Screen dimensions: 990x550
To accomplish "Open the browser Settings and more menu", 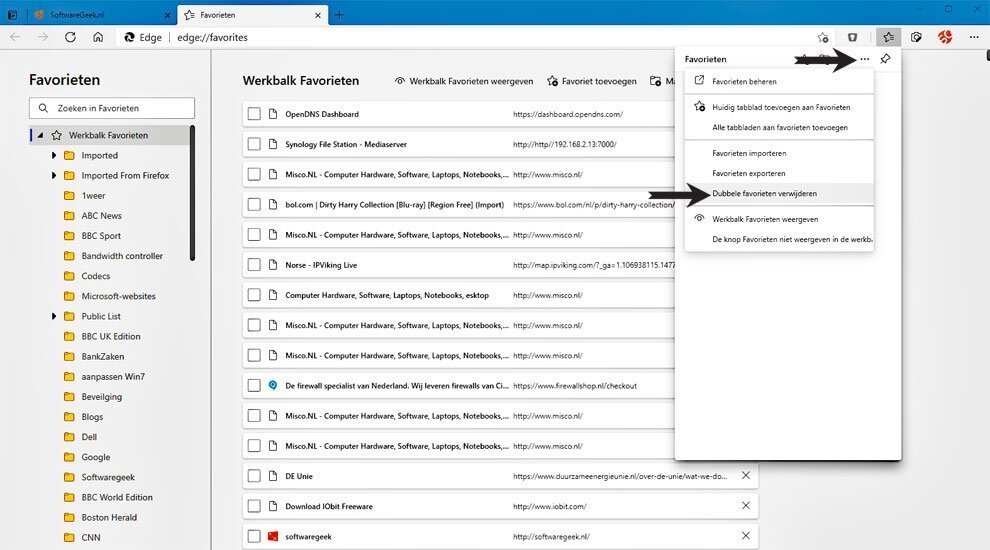I will pos(974,37).
